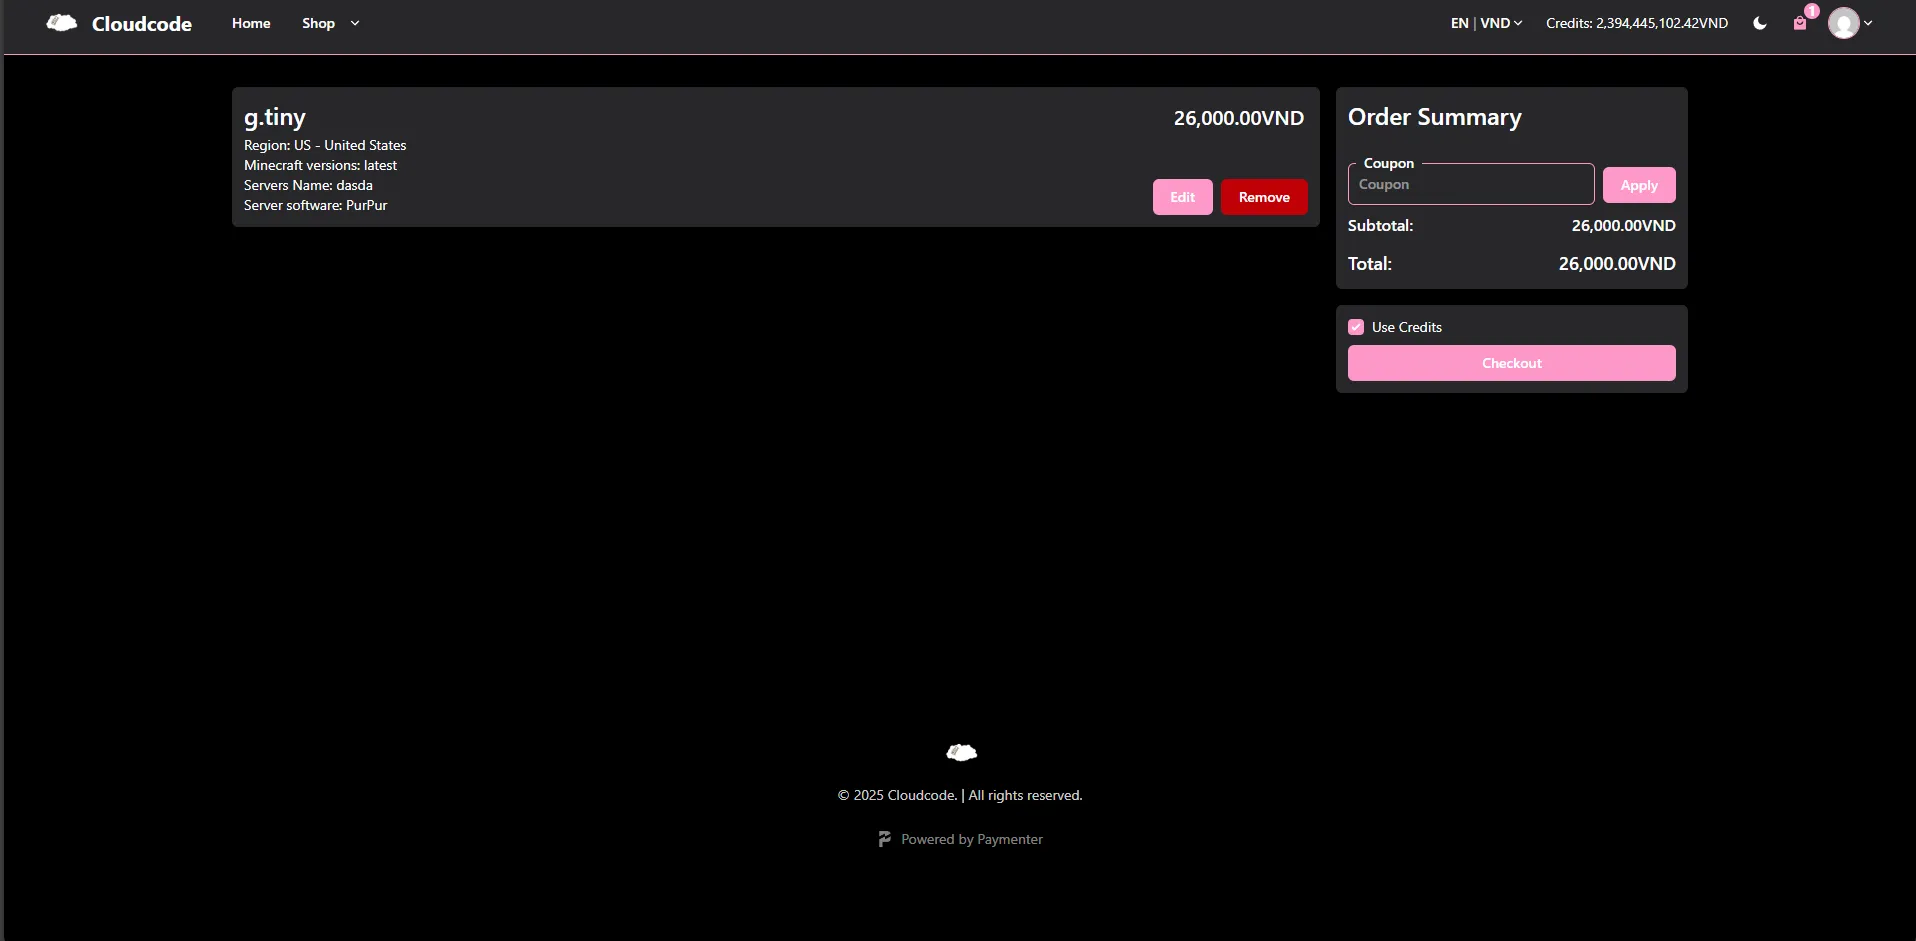The image size is (1916, 941).
Task: Select the Shop menu entry
Action: click(x=319, y=23)
